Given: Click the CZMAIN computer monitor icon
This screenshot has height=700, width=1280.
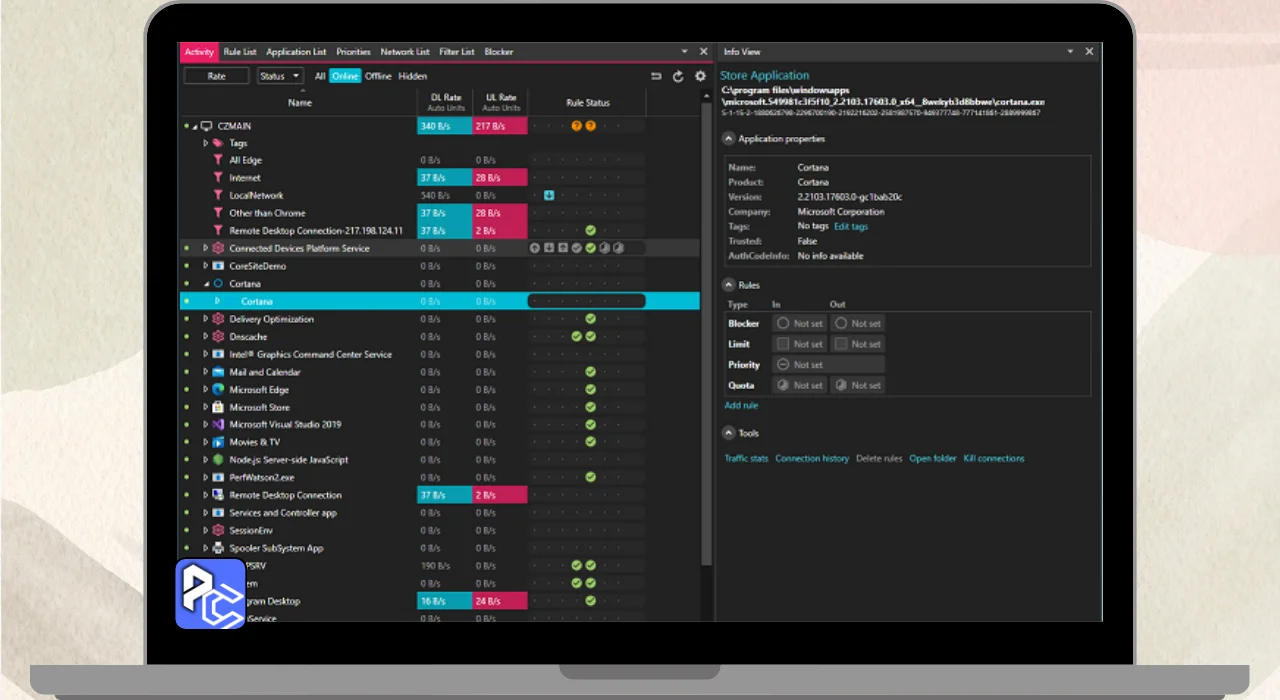Looking at the screenshot, I should click(207, 126).
